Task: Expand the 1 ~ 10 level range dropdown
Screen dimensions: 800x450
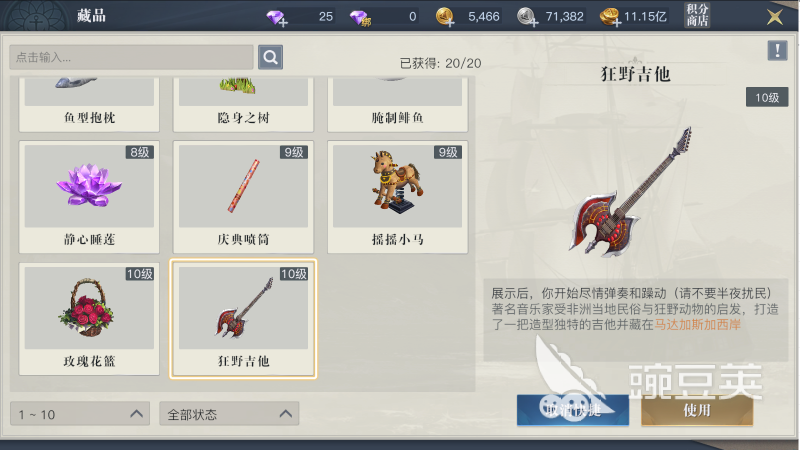Action: tap(80, 414)
